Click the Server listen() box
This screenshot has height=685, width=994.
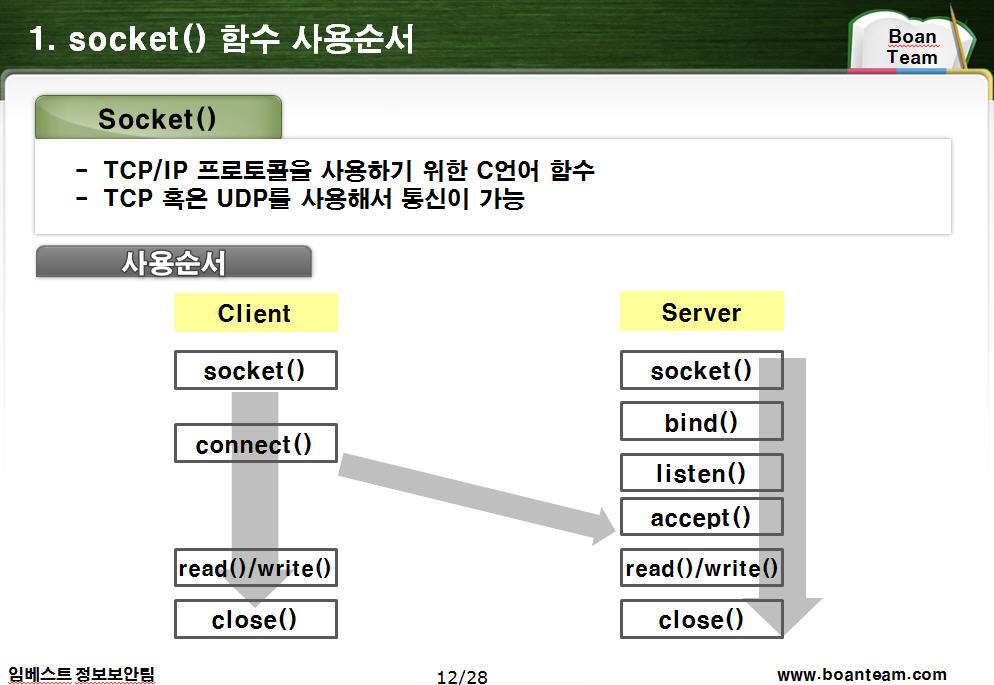(x=702, y=473)
